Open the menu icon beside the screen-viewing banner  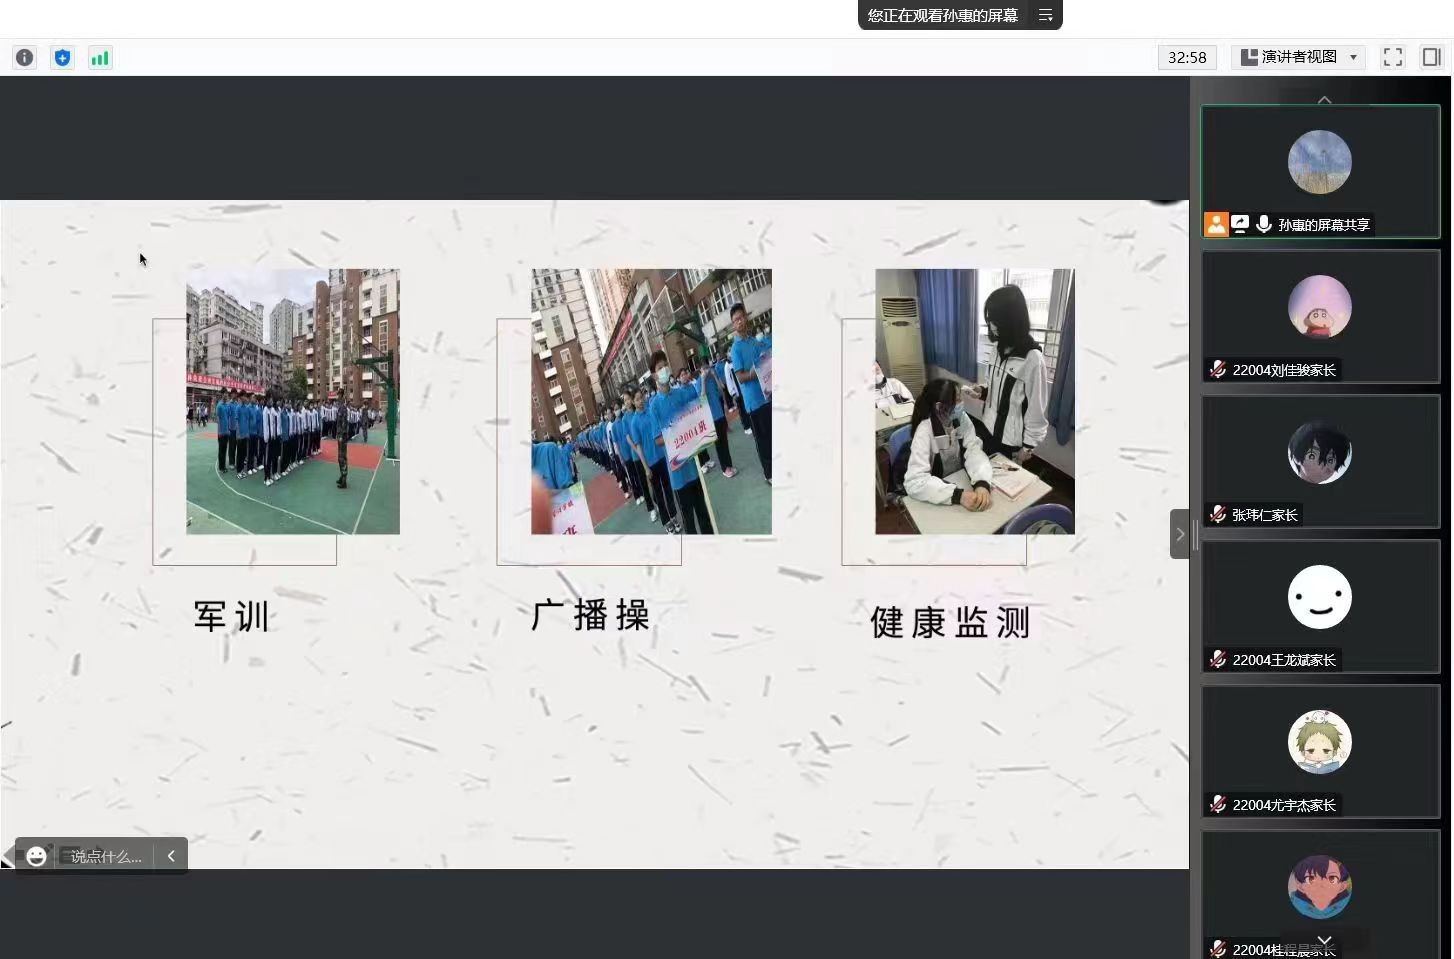point(1045,15)
